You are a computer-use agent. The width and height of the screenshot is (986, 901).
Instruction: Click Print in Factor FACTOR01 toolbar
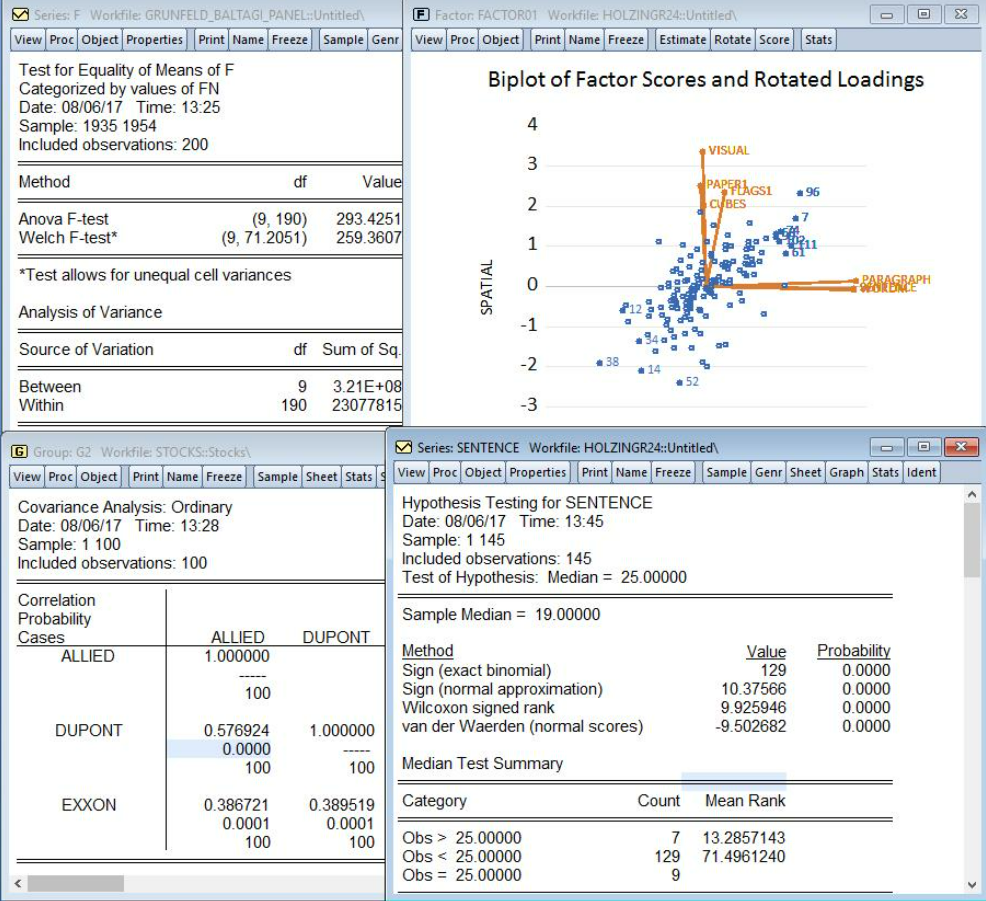point(547,40)
